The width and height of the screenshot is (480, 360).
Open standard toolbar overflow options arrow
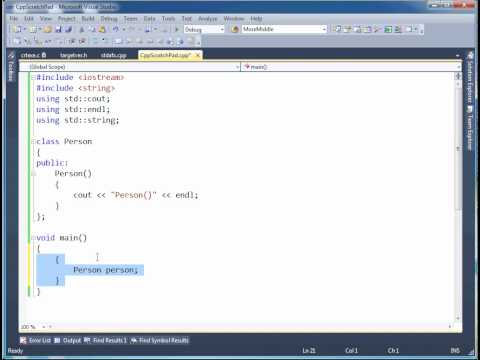click(x=422, y=30)
